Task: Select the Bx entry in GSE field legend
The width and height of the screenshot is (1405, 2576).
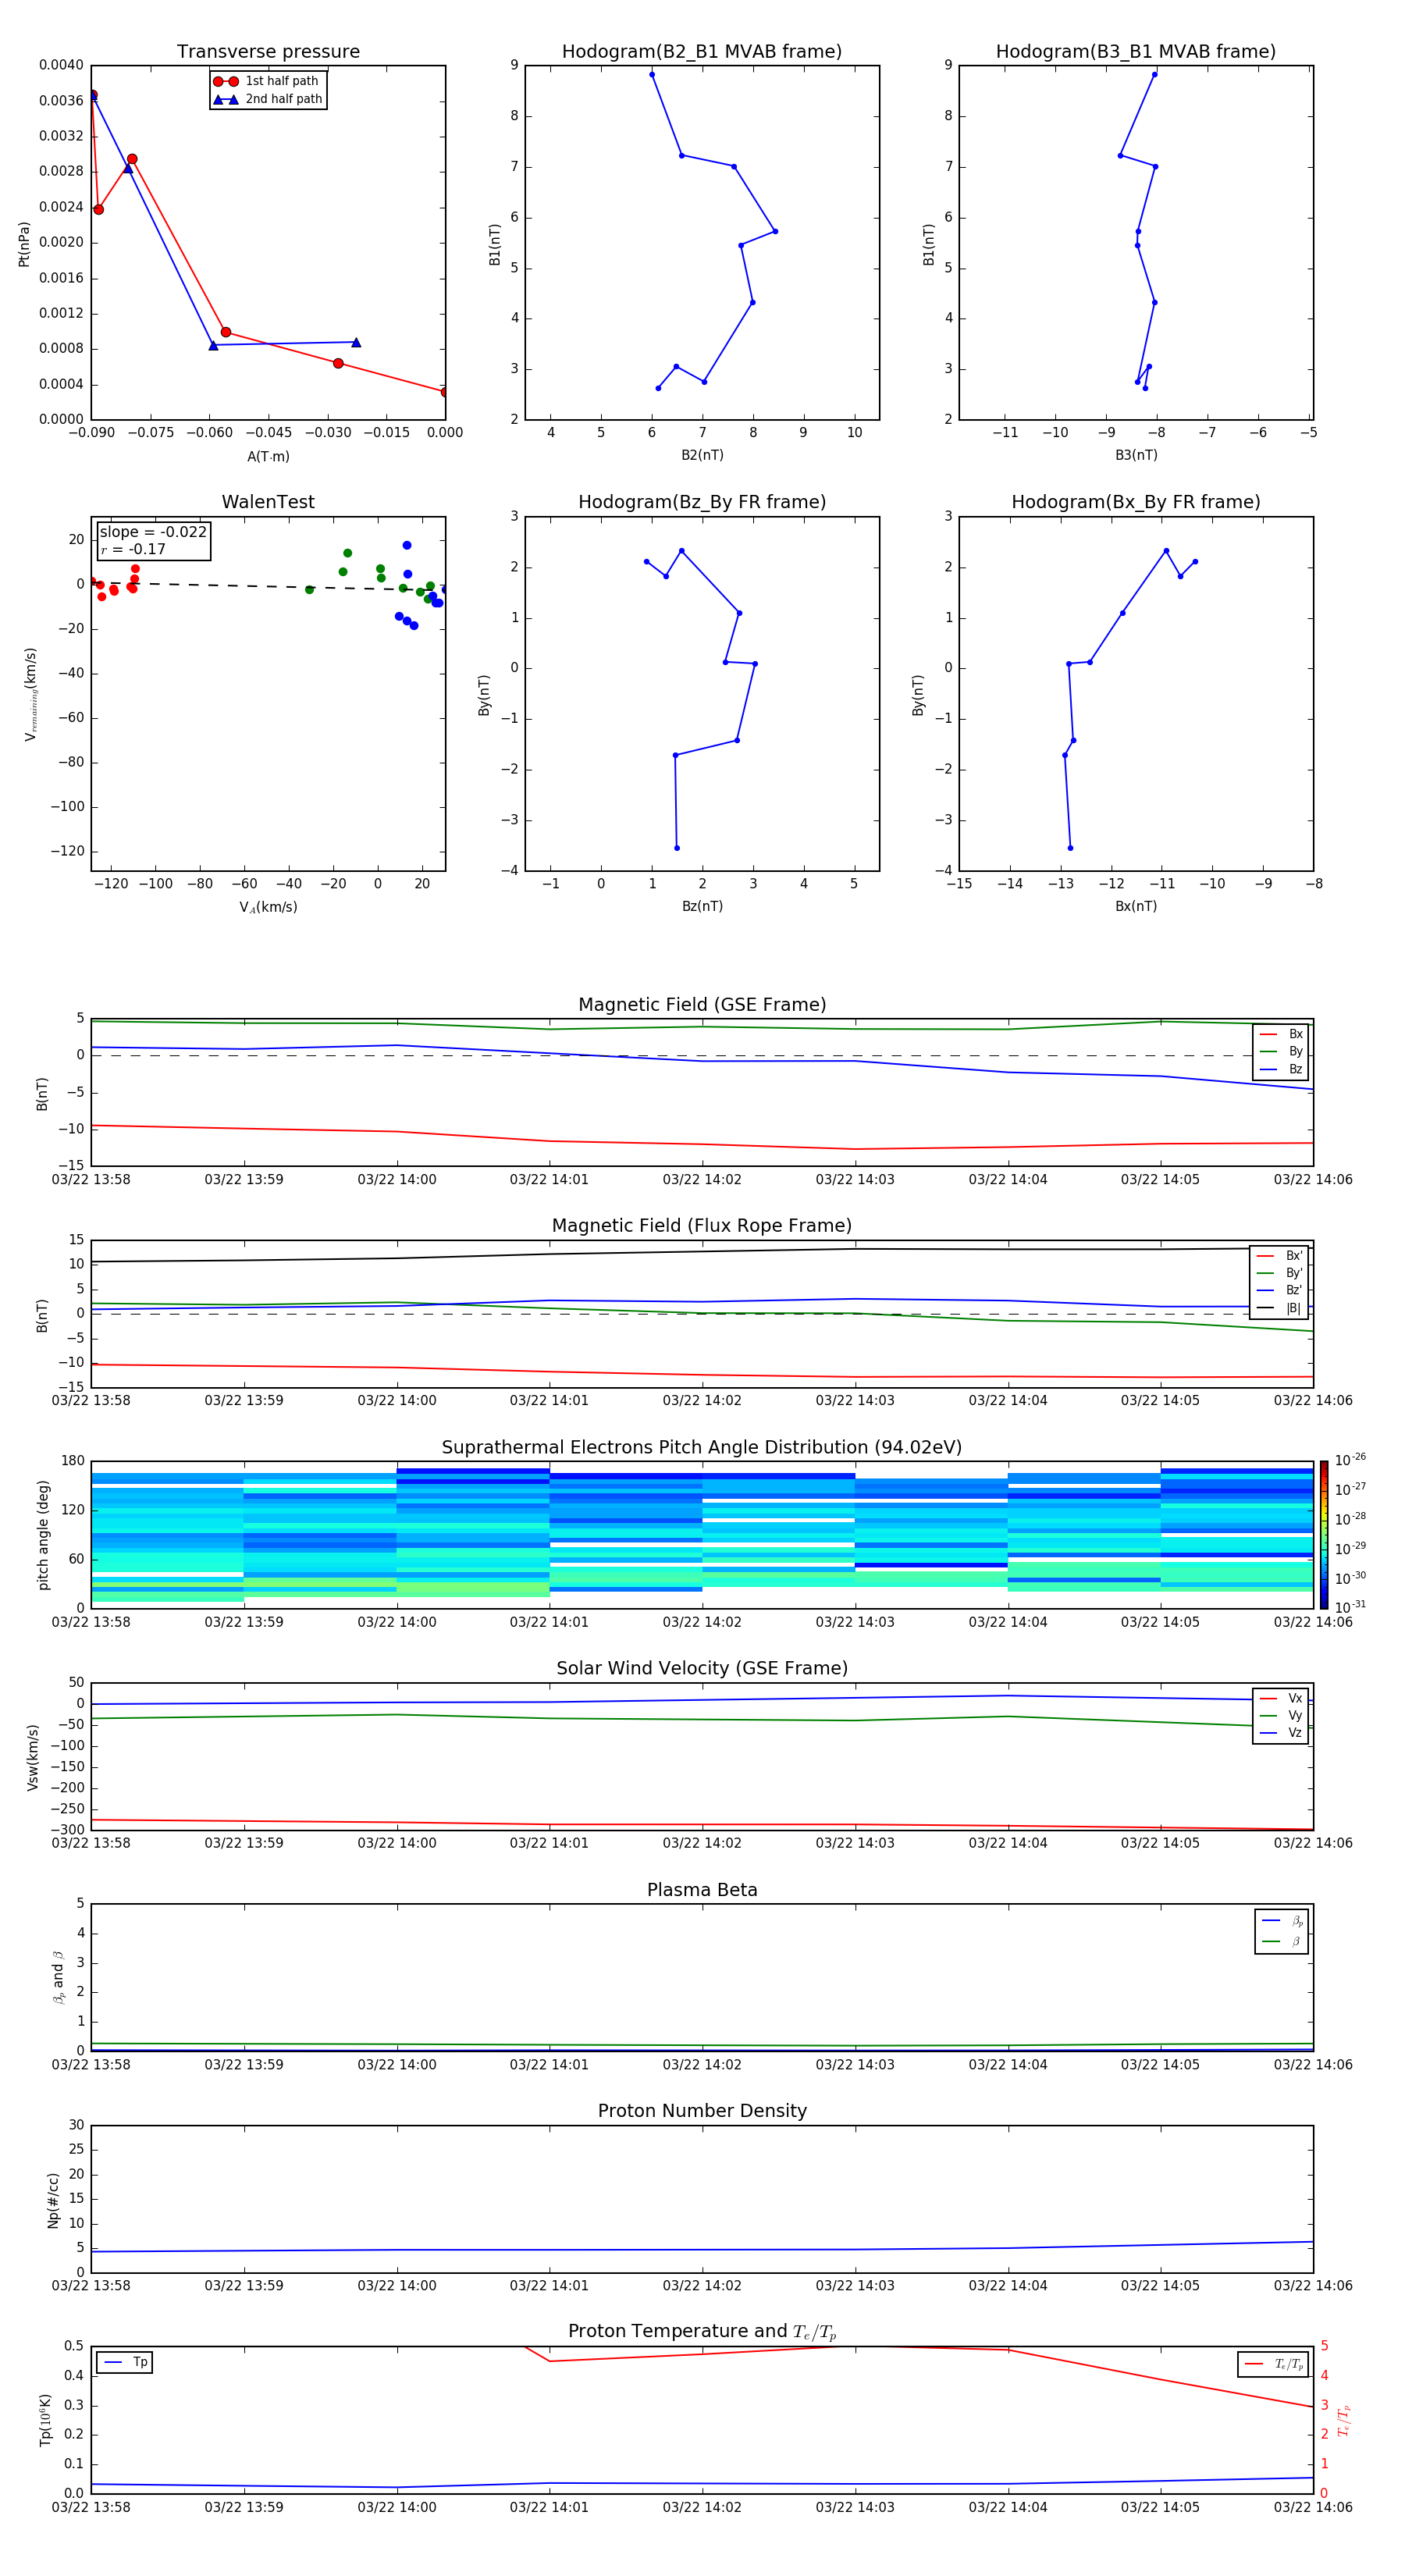Action: 1281,1034
